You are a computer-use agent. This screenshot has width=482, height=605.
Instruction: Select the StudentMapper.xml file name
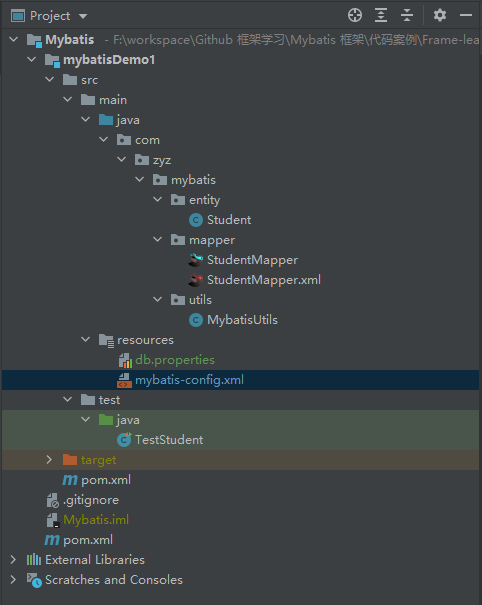coord(264,280)
